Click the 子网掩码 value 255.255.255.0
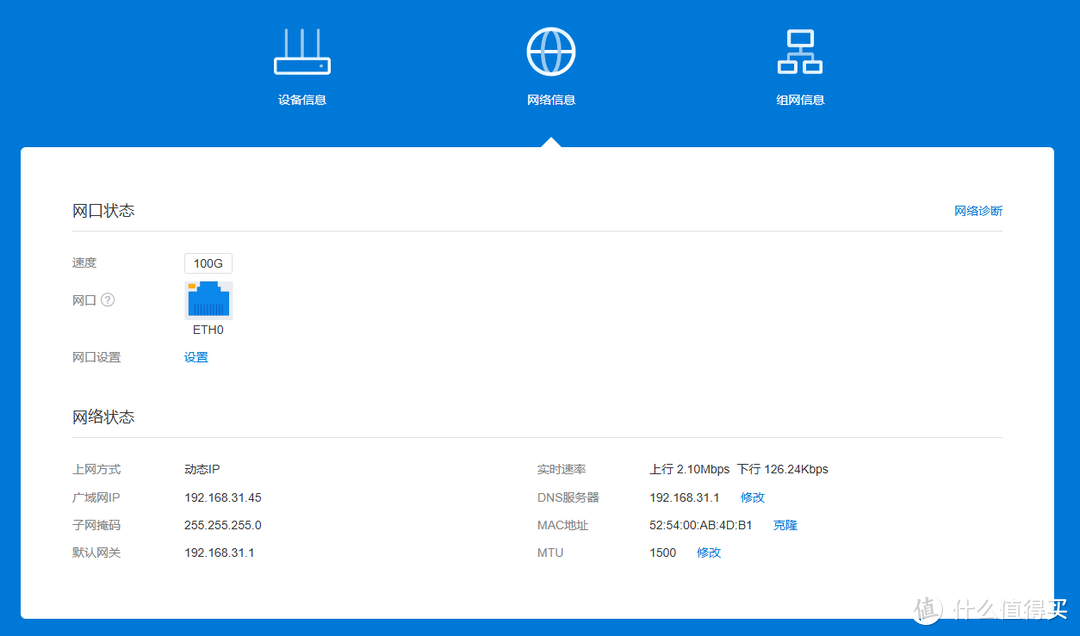 (223, 525)
